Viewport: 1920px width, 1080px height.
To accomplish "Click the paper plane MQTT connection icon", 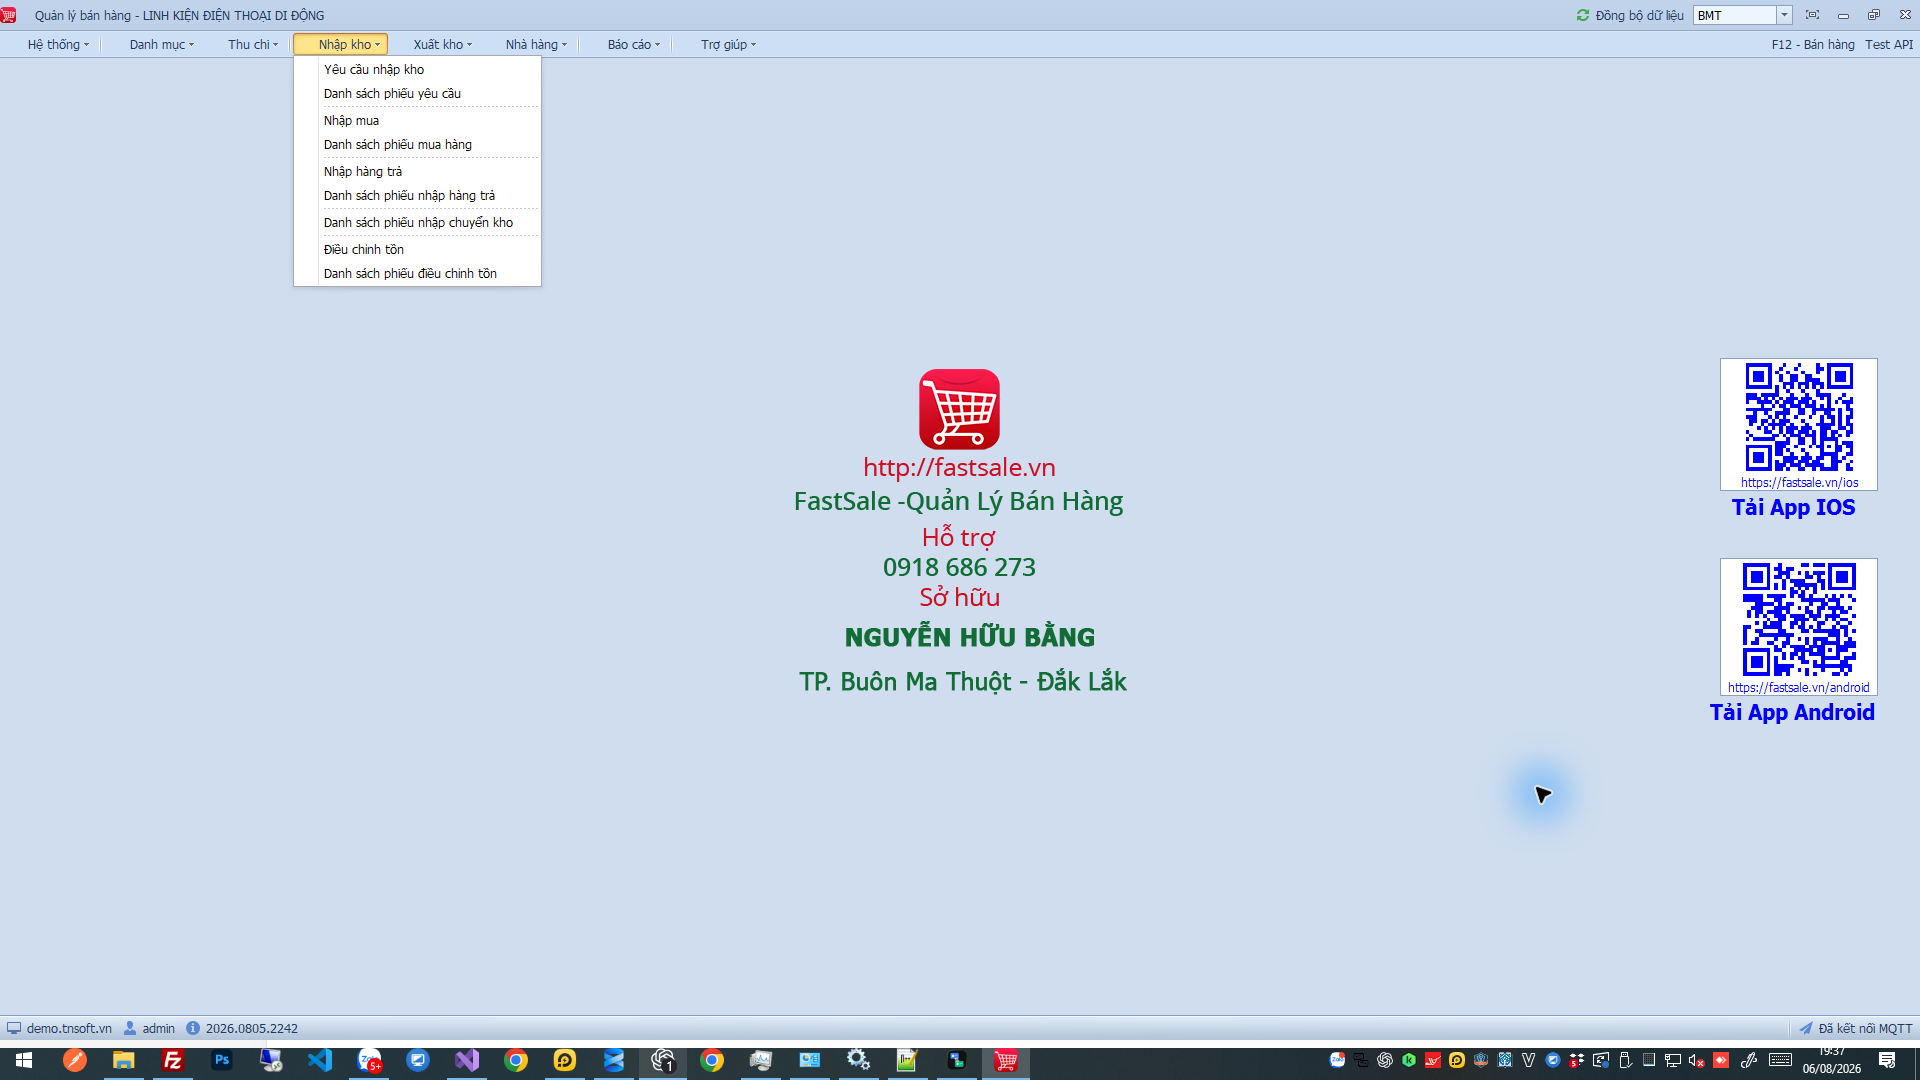I will coord(1806,1028).
